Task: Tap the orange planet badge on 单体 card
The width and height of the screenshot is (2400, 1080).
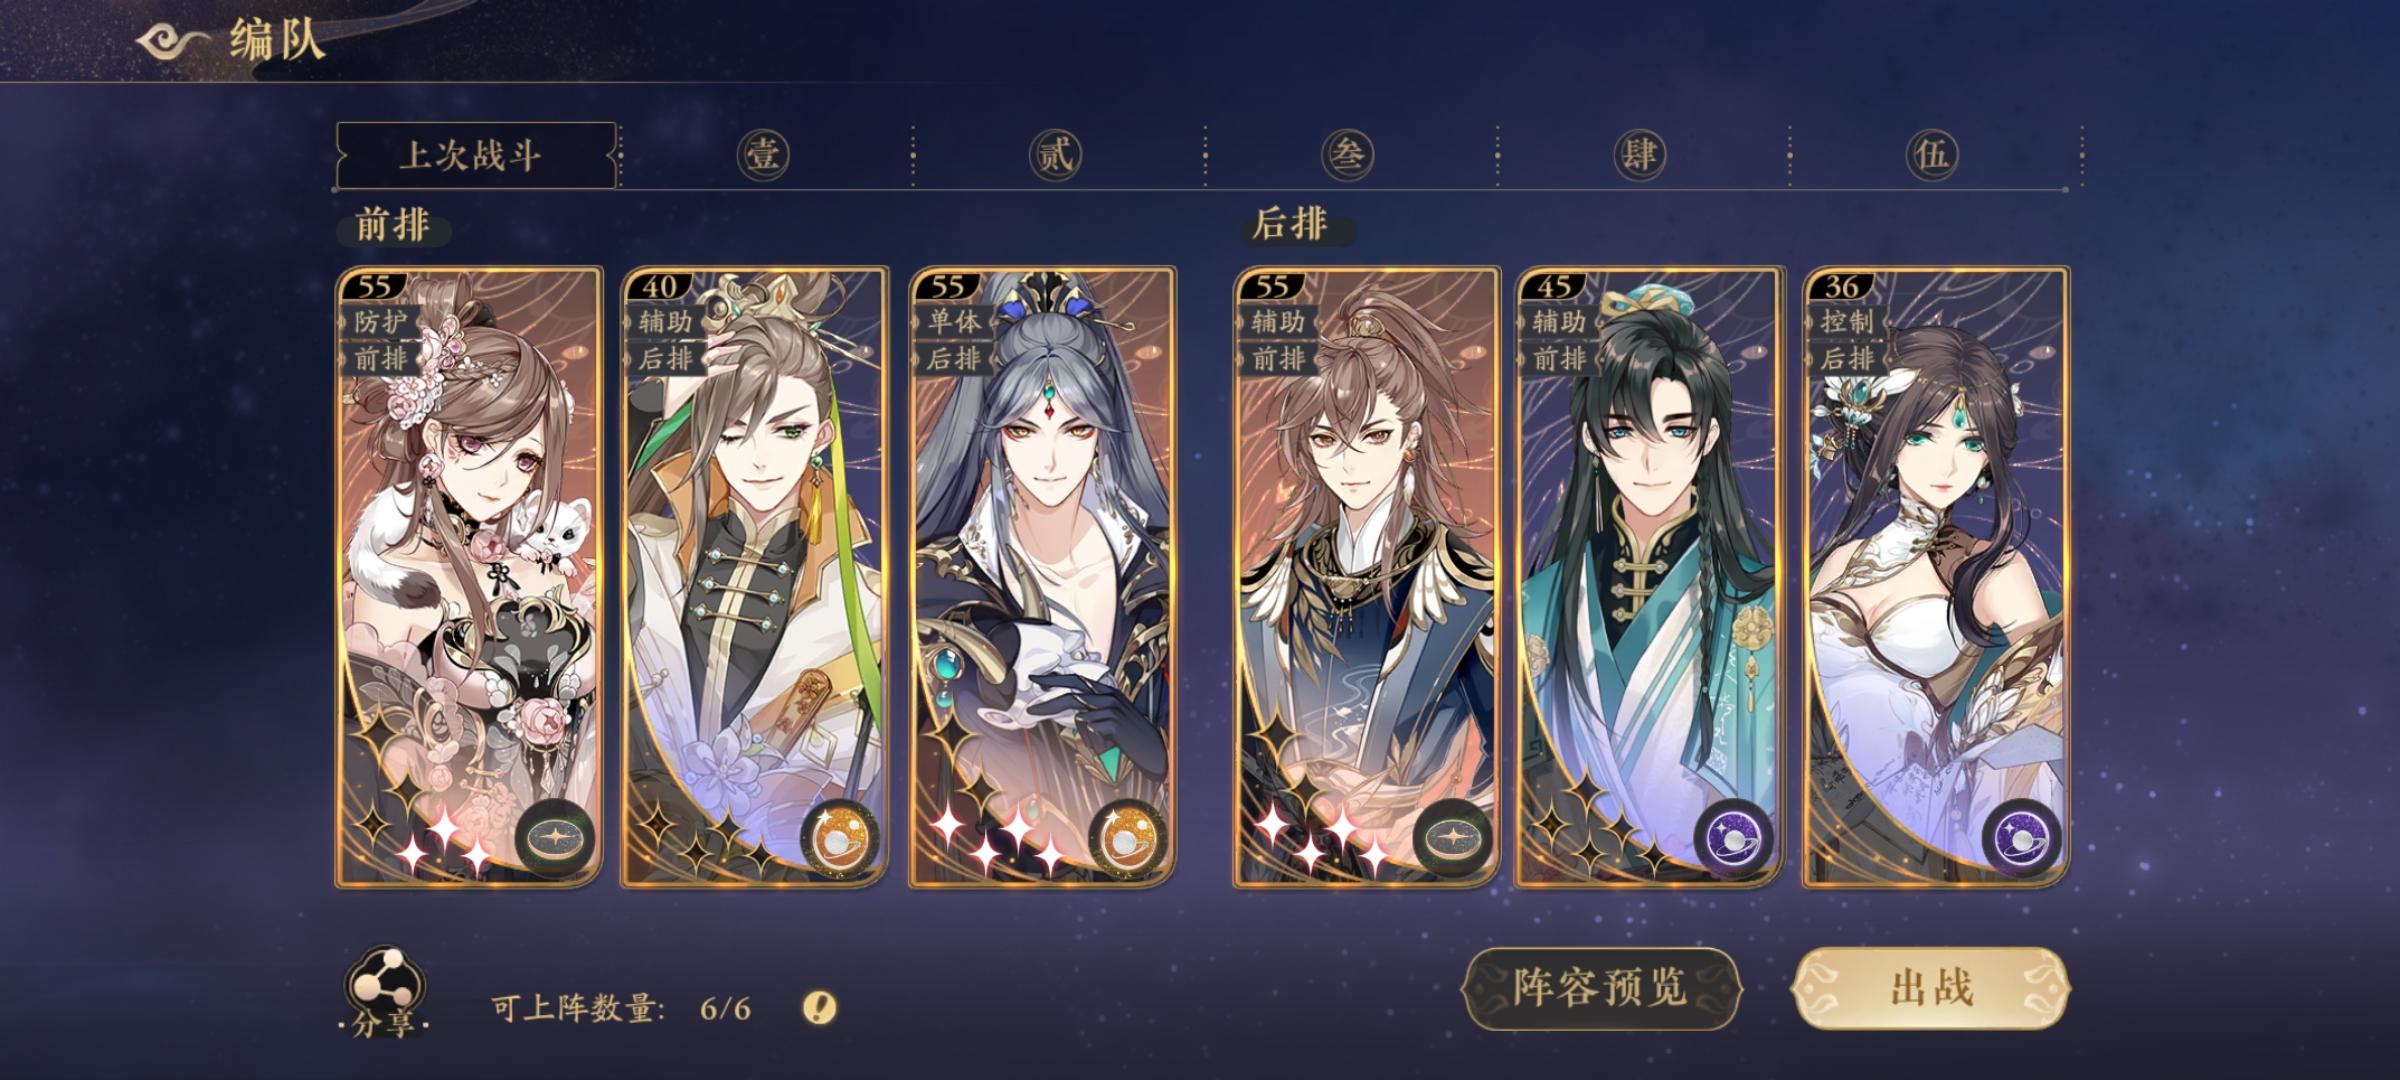Action: point(1130,839)
